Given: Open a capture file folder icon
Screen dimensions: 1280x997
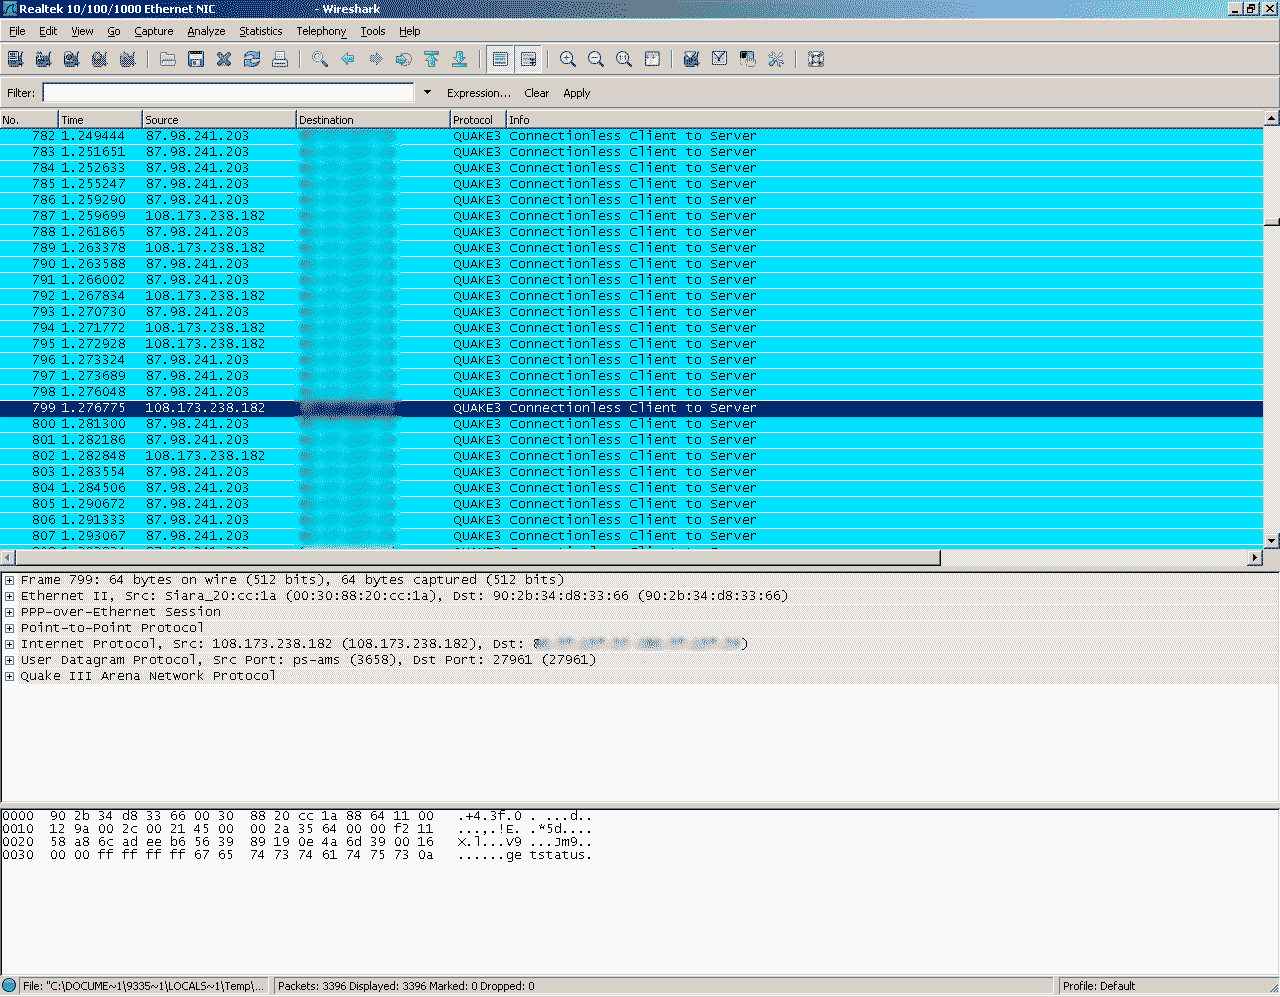Looking at the screenshot, I should pyautogui.click(x=168, y=60).
